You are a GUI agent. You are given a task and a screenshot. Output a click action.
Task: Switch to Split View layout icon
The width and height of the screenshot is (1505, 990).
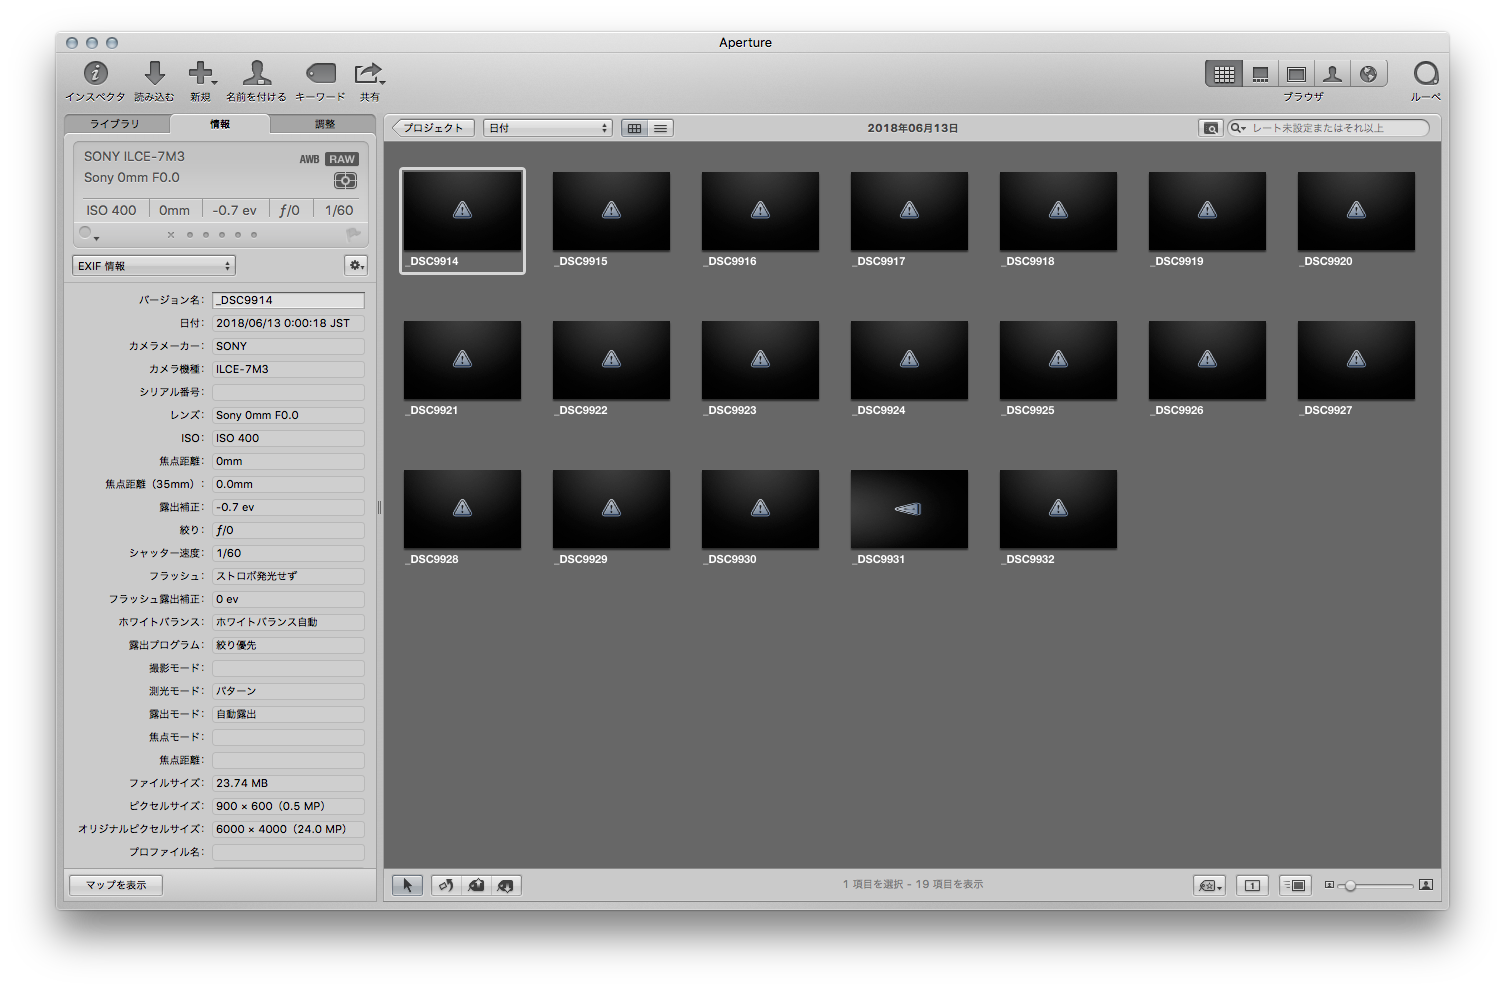tap(1260, 74)
